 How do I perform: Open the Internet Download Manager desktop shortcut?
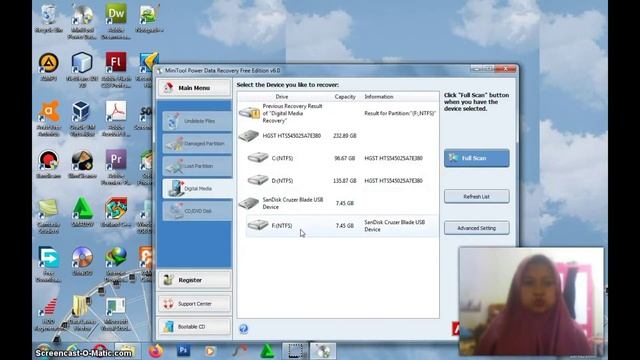tap(116, 264)
